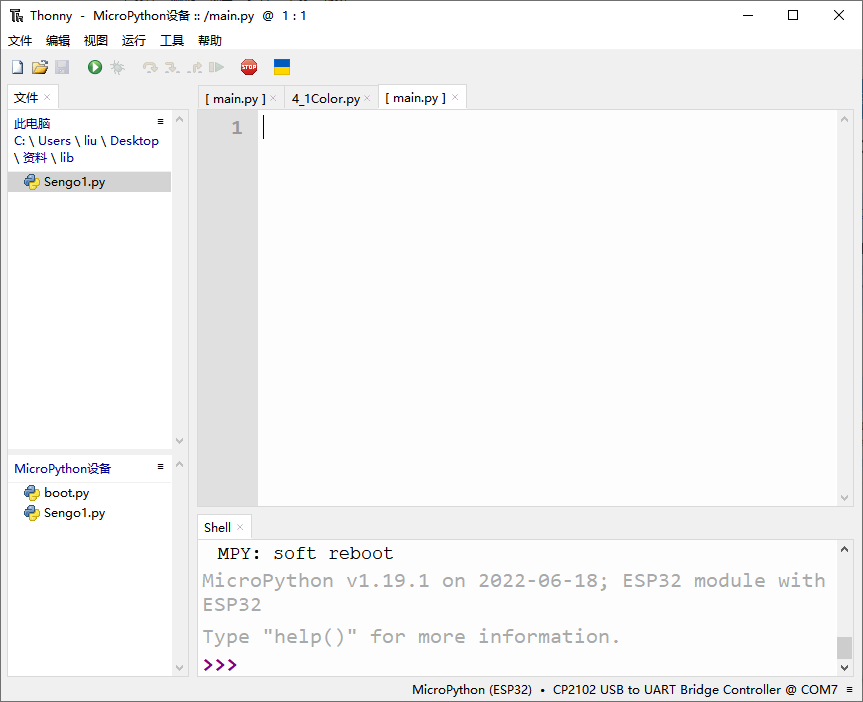This screenshot has height=702, width=863.
Task: Click the local files scroll down arrow
Action: coord(179,440)
